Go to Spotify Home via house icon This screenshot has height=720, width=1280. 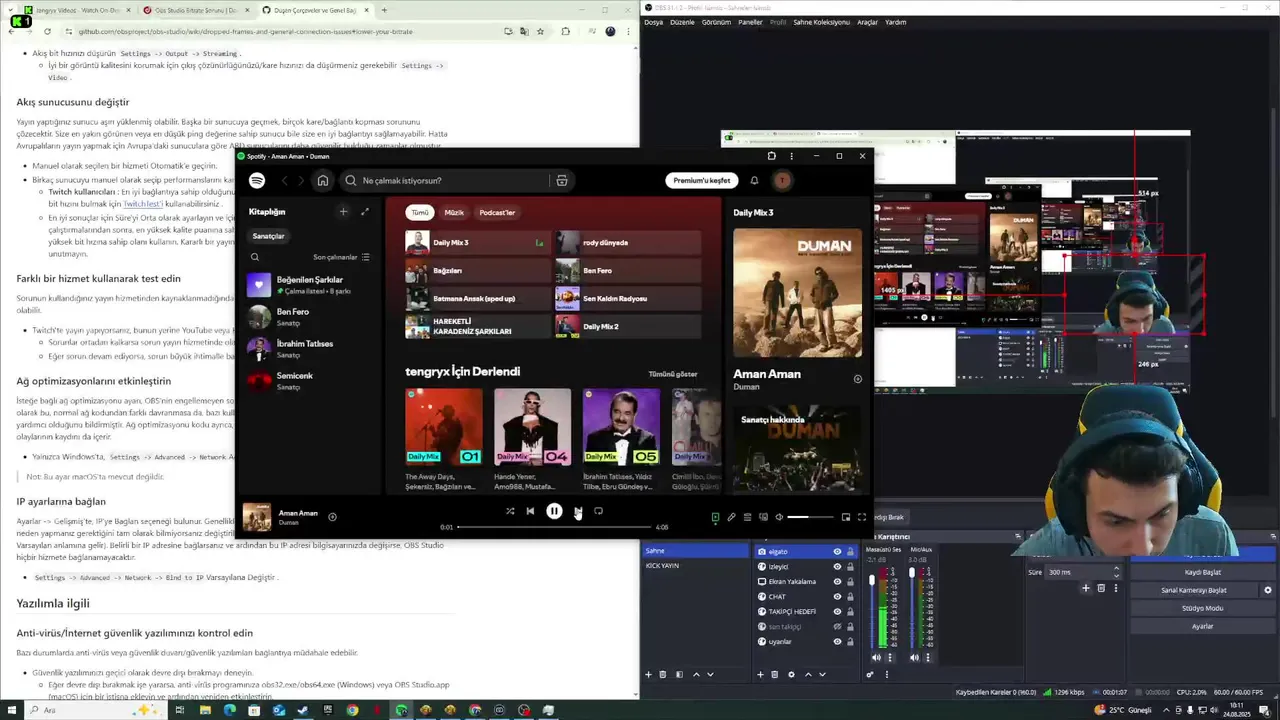pyautogui.click(x=322, y=181)
